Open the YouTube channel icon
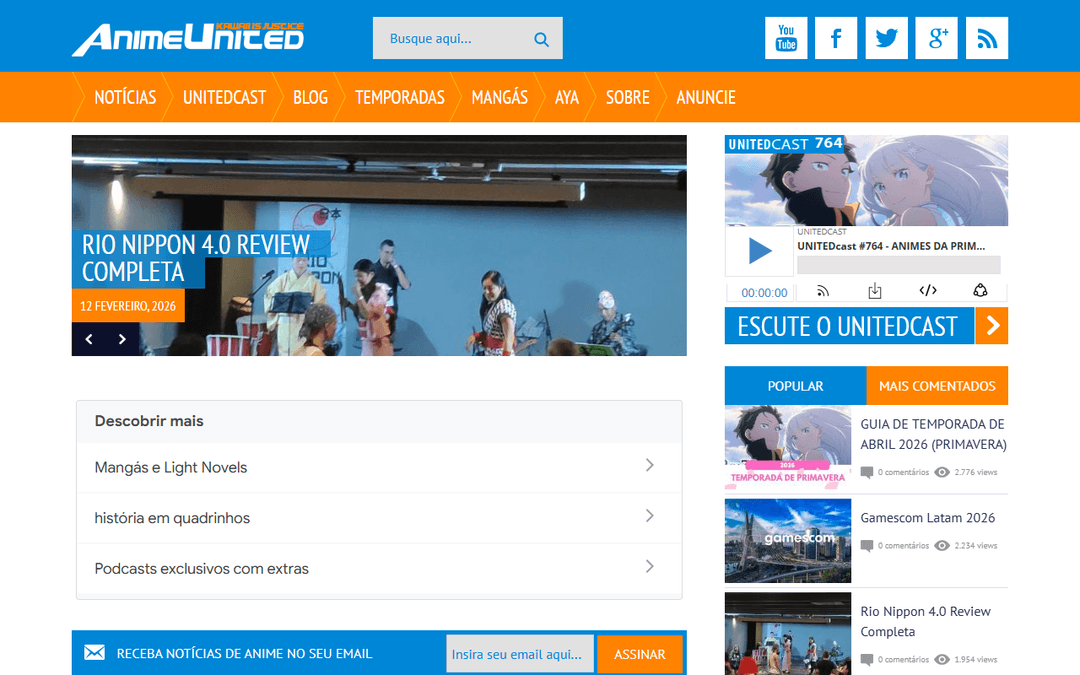Image resolution: width=1080 pixels, height=675 pixels. point(786,38)
